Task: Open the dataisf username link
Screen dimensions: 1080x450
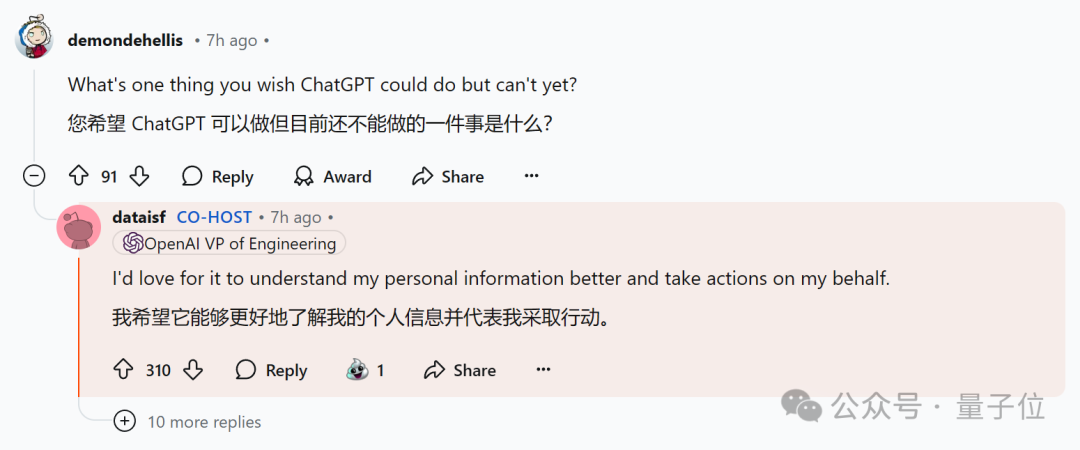Action: [x=139, y=217]
